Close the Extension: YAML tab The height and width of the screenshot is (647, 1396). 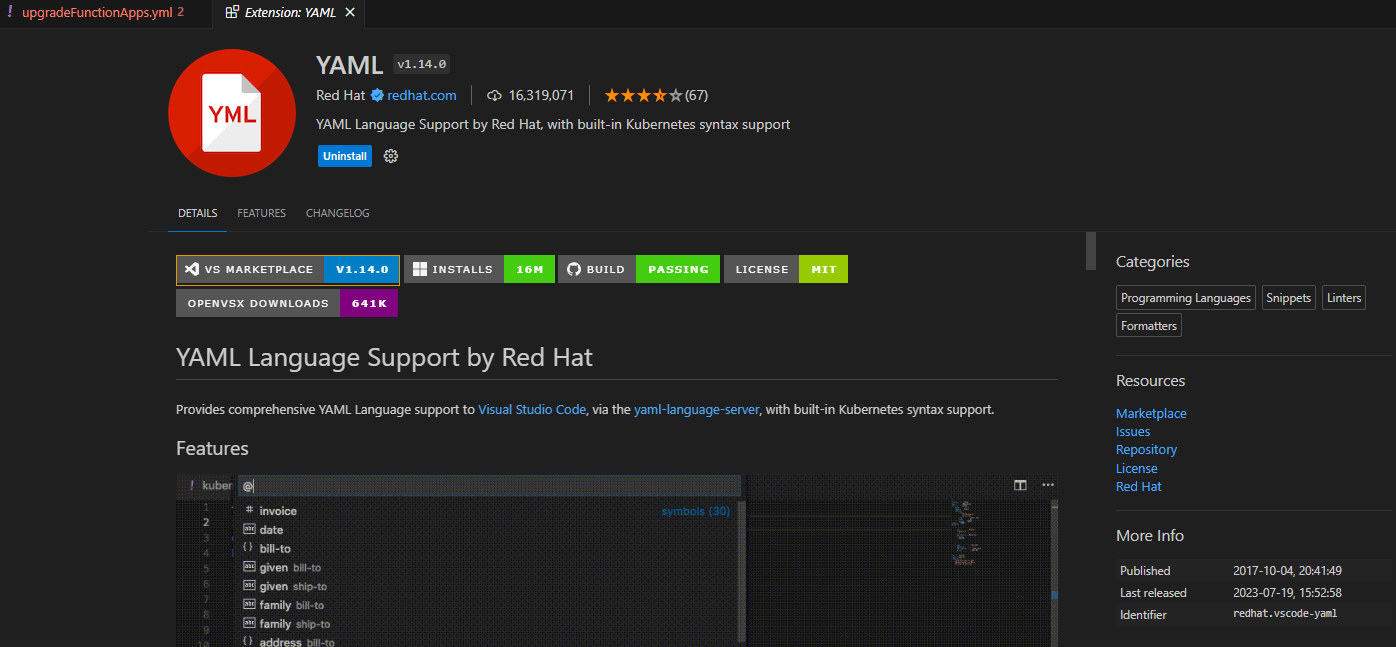(x=349, y=13)
